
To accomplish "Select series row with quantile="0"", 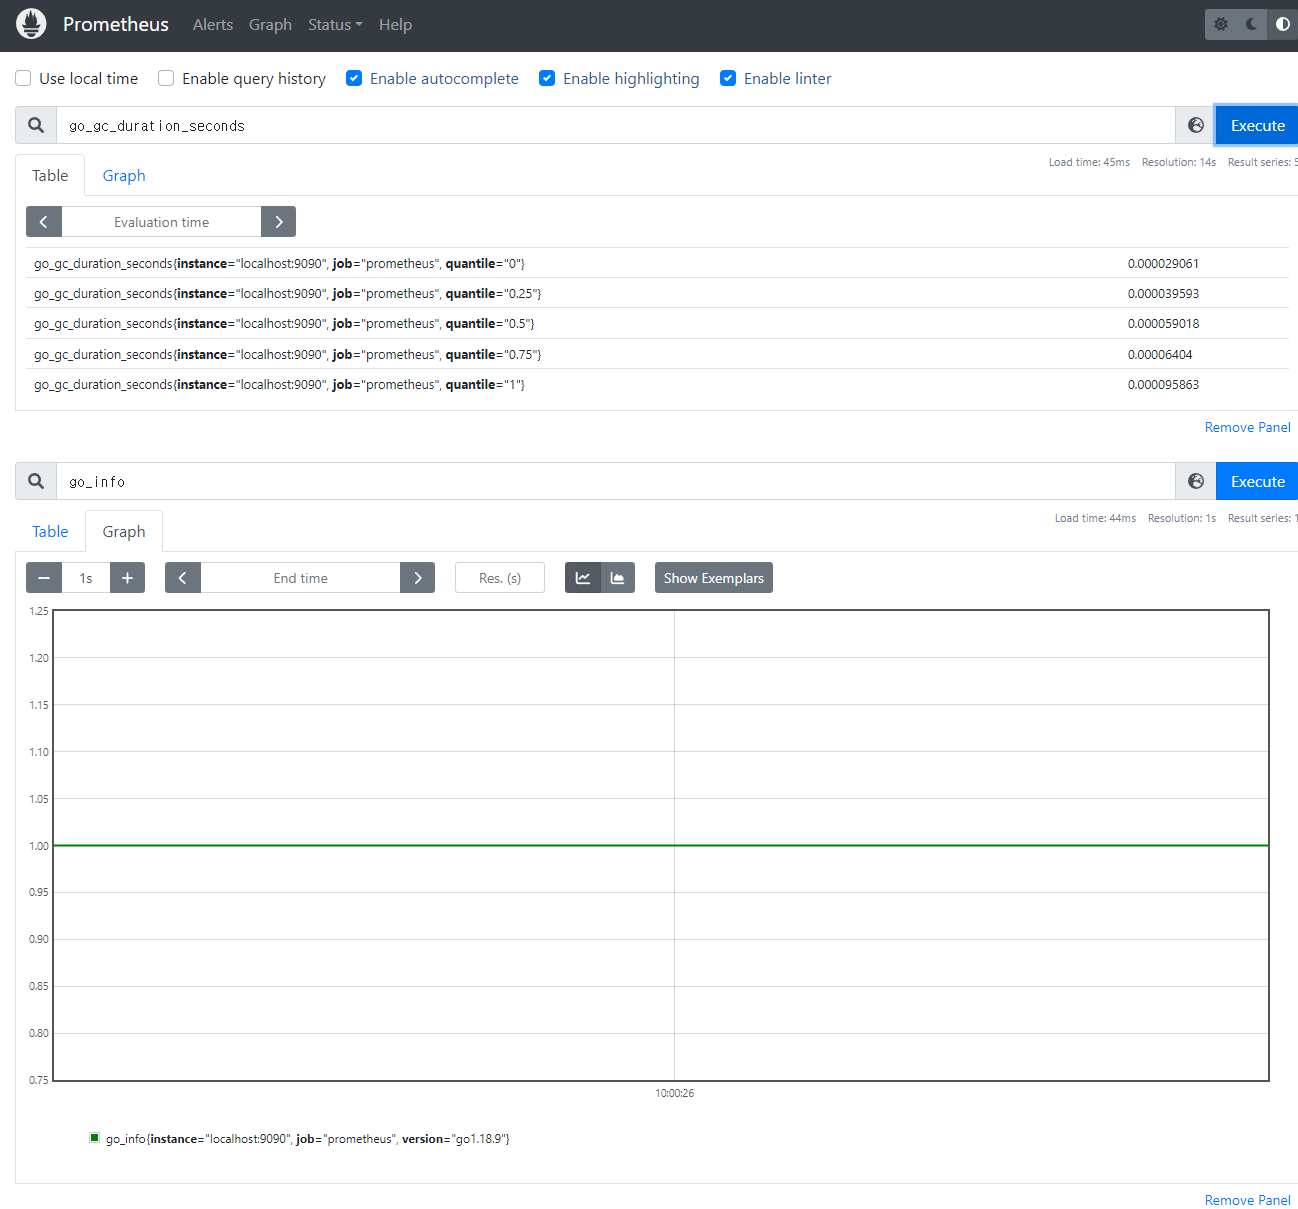I will pyautogui.click(x=657, y=263).
